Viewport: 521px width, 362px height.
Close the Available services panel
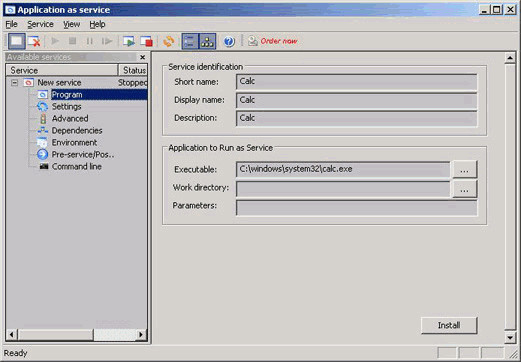pos(142,57)
